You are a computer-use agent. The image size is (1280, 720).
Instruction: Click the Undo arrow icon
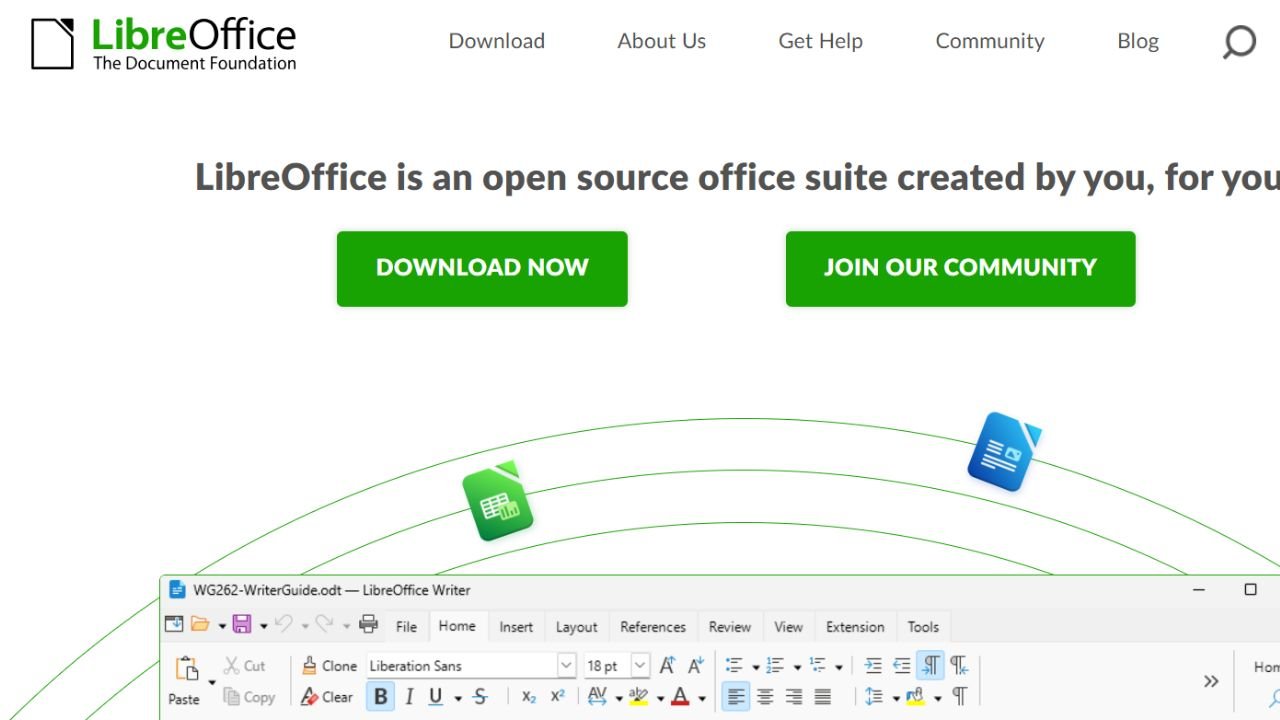click(284, 624)
